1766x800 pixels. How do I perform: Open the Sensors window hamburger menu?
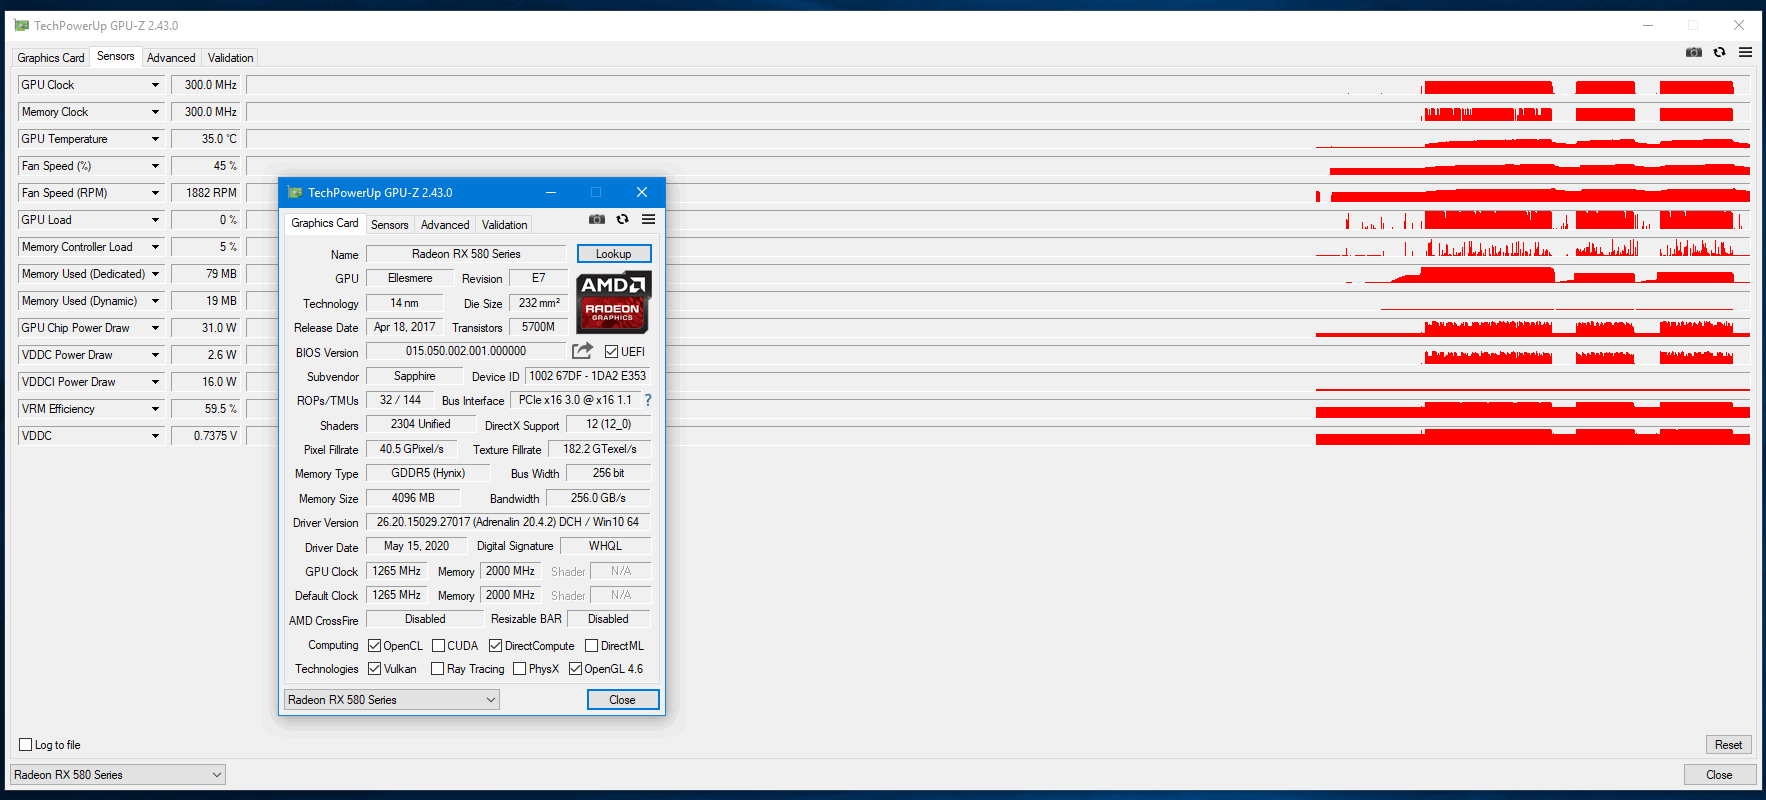1745,52
